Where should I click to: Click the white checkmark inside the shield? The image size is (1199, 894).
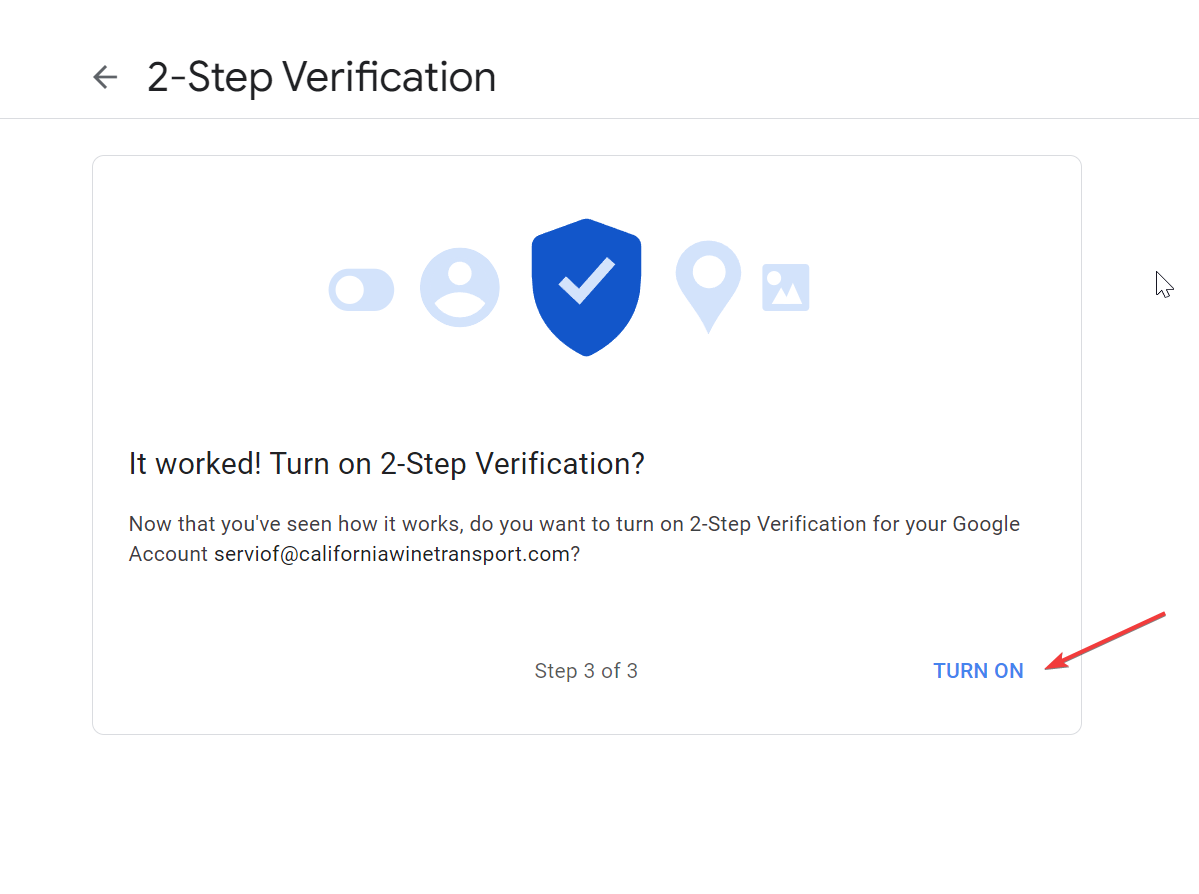(x=587, y=281)
